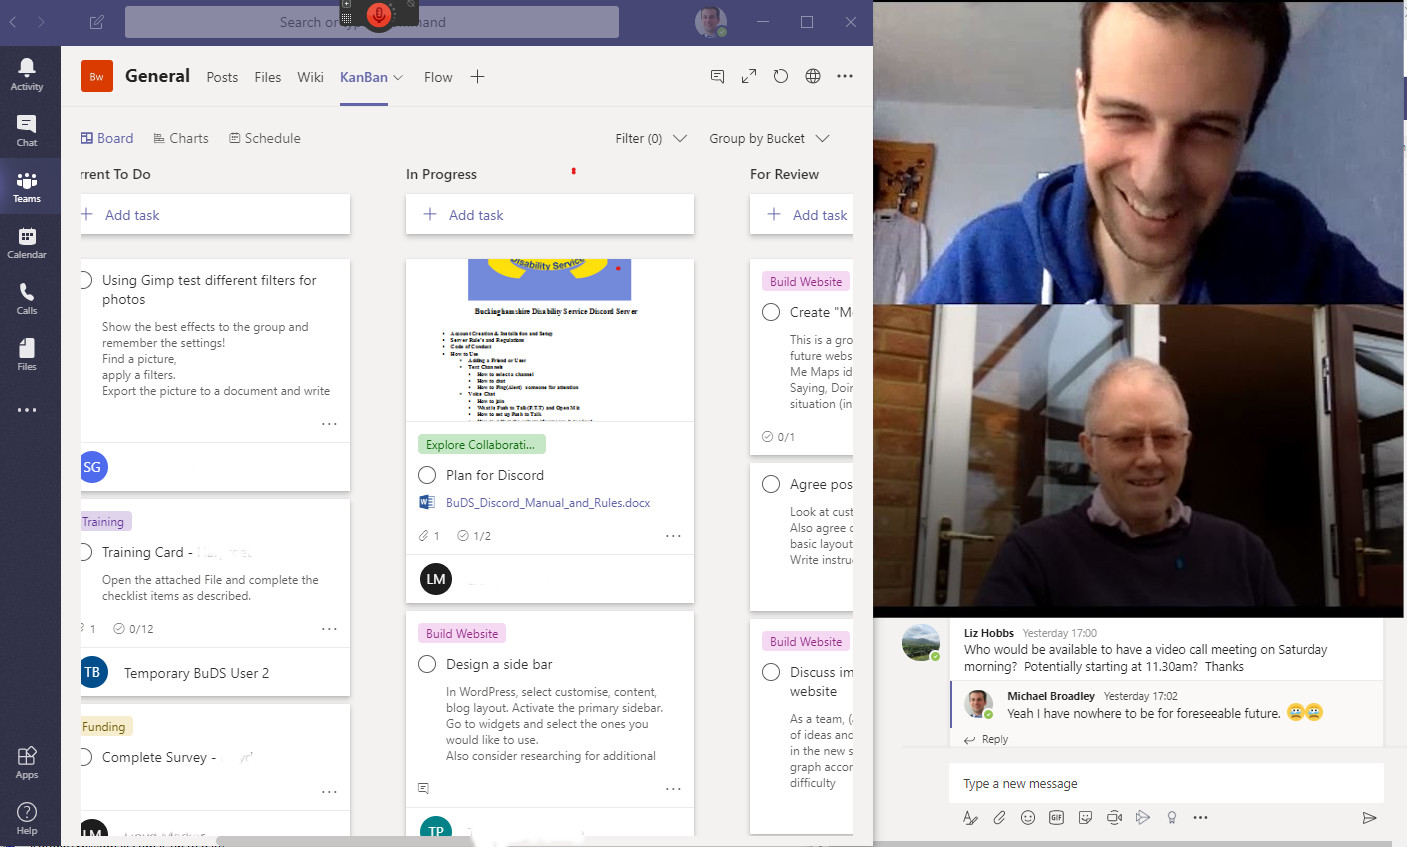Open more options on Plan for Discord card

(673, 536)
